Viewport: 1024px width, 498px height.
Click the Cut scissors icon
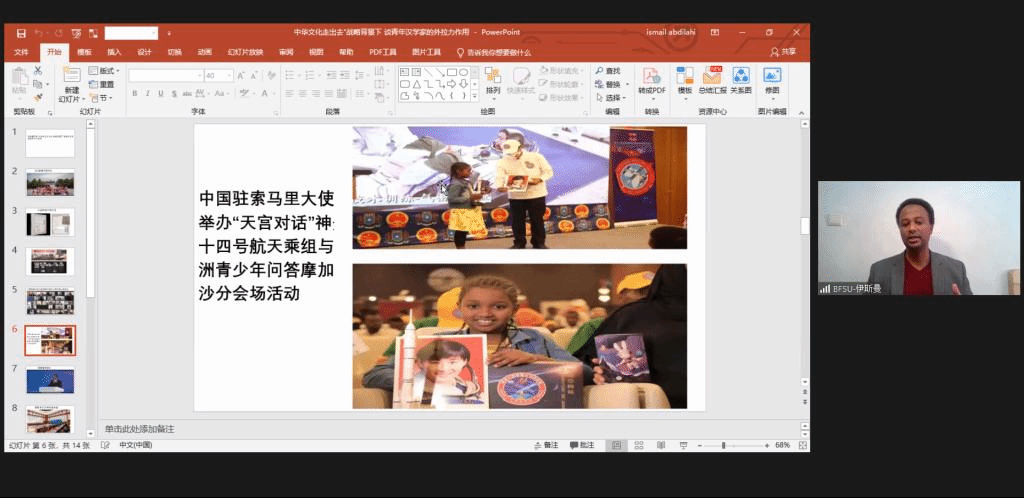point(38,71)
